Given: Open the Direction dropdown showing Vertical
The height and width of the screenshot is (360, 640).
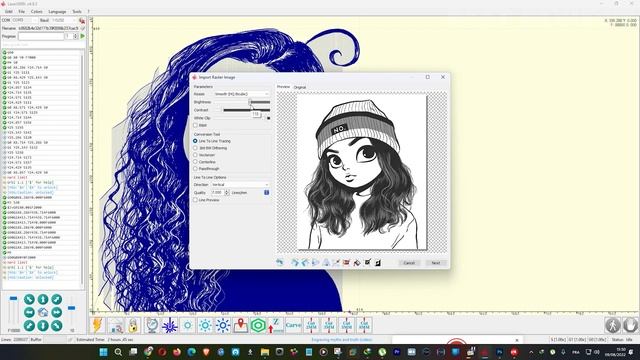Looking at the screenshot, I should (x=240, y=184).
